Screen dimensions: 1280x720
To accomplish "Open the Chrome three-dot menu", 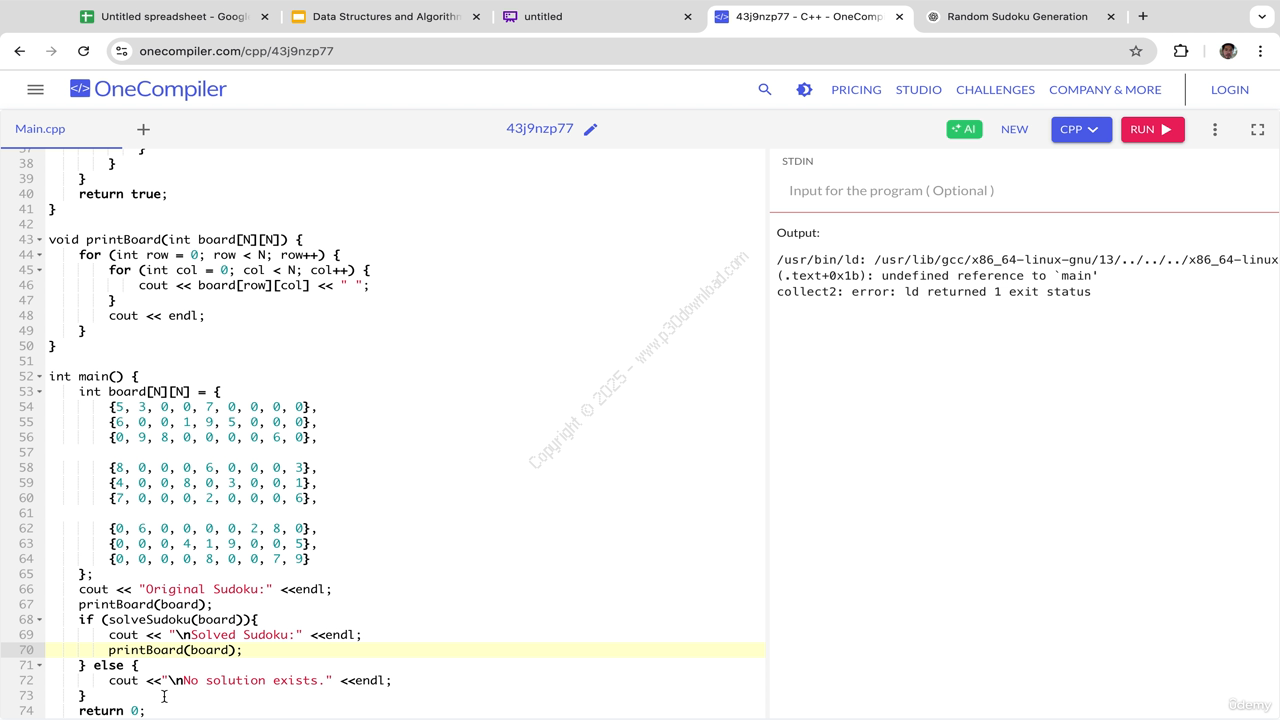I will coord(1260,51).
